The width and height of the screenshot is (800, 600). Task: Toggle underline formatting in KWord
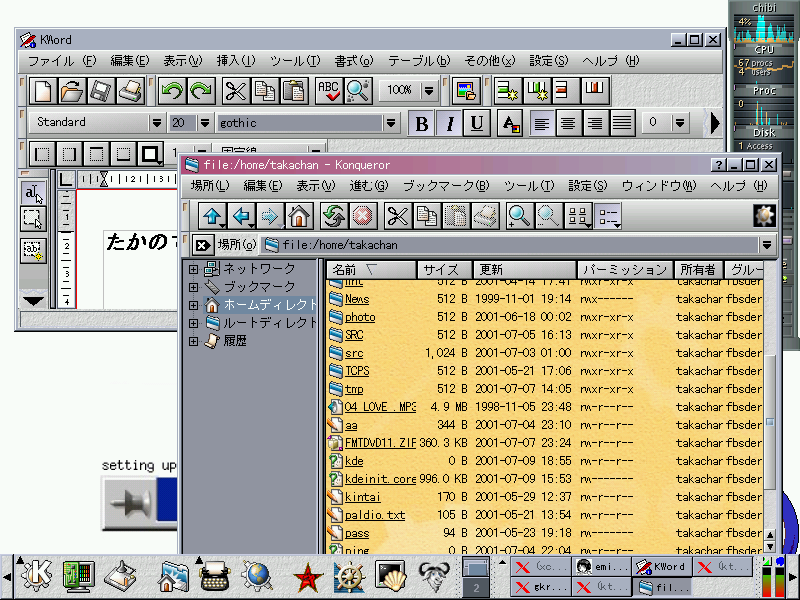point(477,123)
